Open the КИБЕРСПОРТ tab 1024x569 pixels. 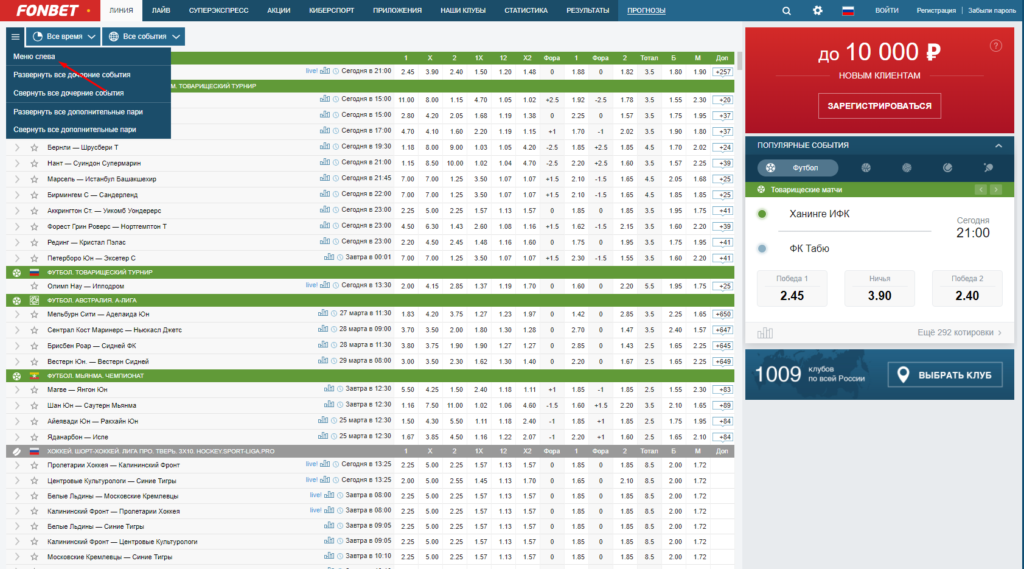(x=332, y=10)
